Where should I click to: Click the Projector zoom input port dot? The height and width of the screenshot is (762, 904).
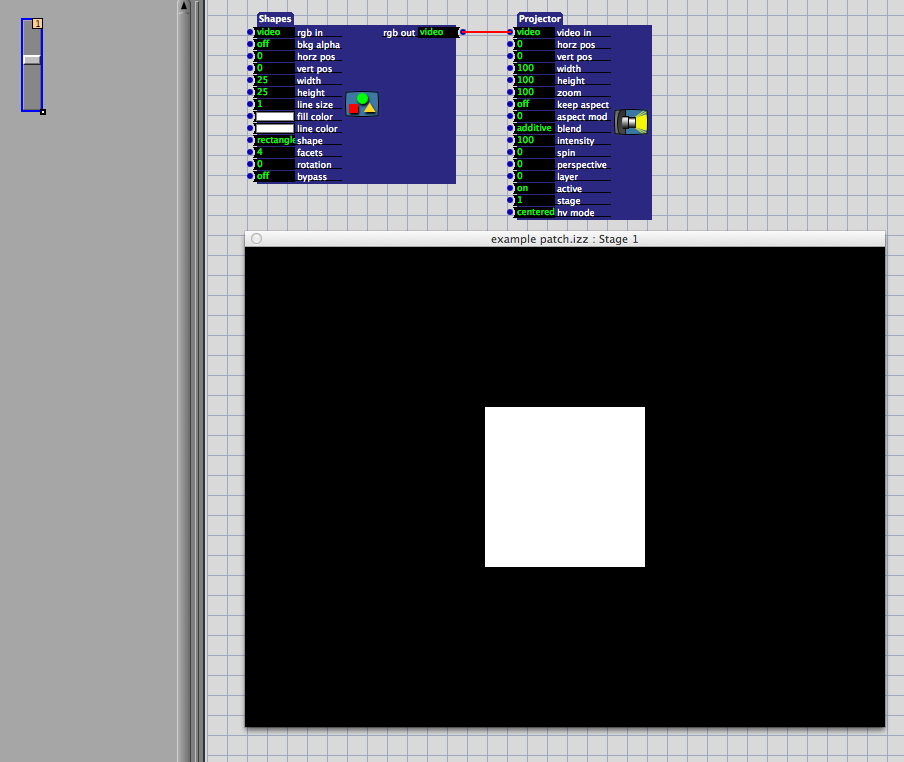[x=511, y=93]
